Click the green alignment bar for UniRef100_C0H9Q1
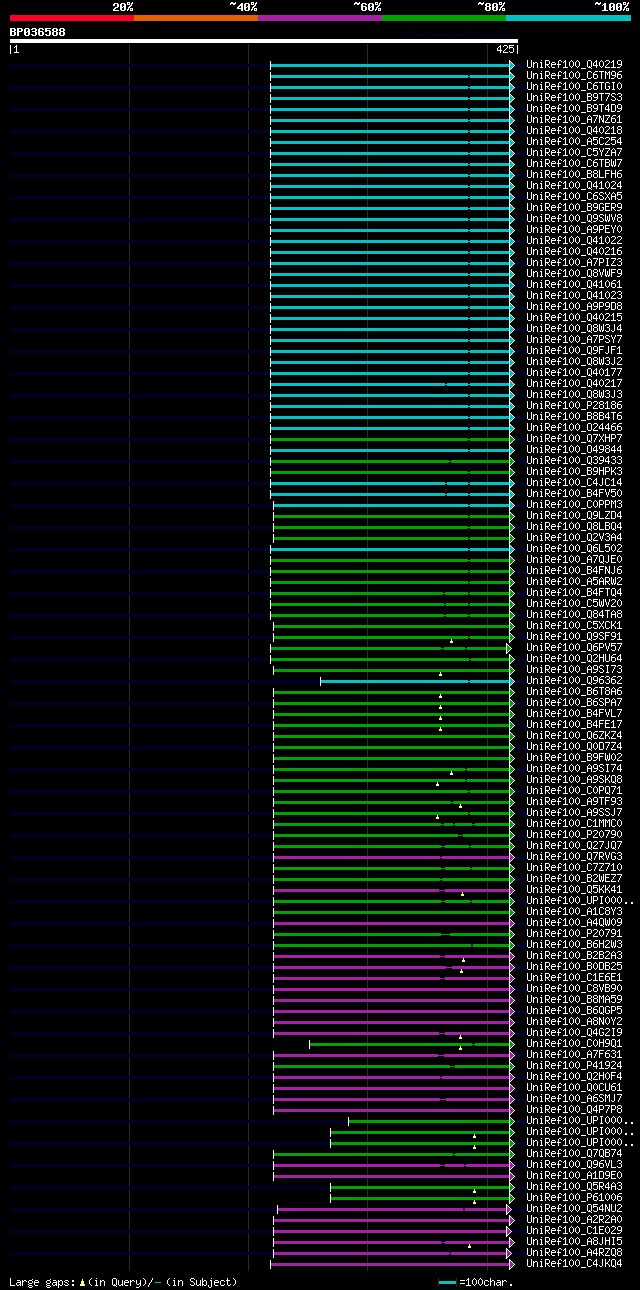Viewport: 640px width, 1290px height. coord(411,1044)
